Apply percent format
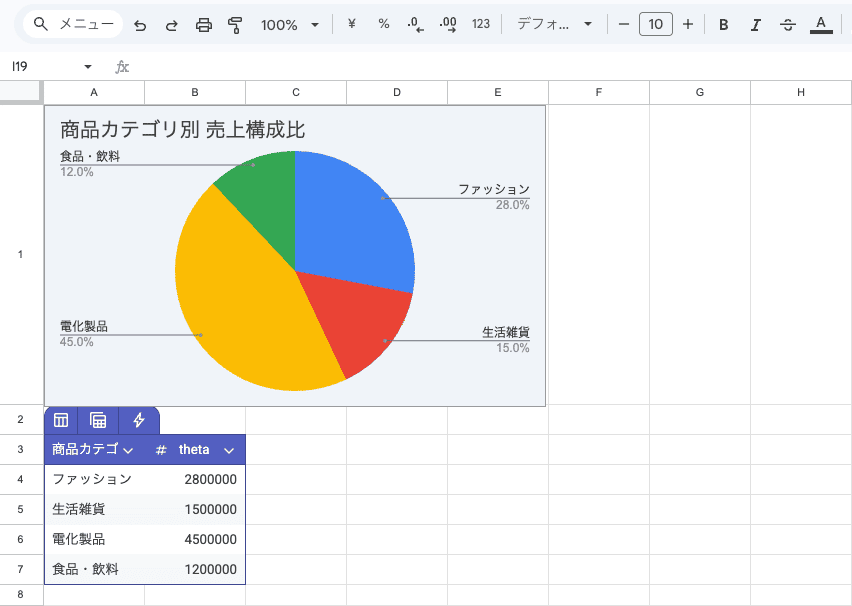This screenshot has width=852, height=606. [x=384, y=24]
